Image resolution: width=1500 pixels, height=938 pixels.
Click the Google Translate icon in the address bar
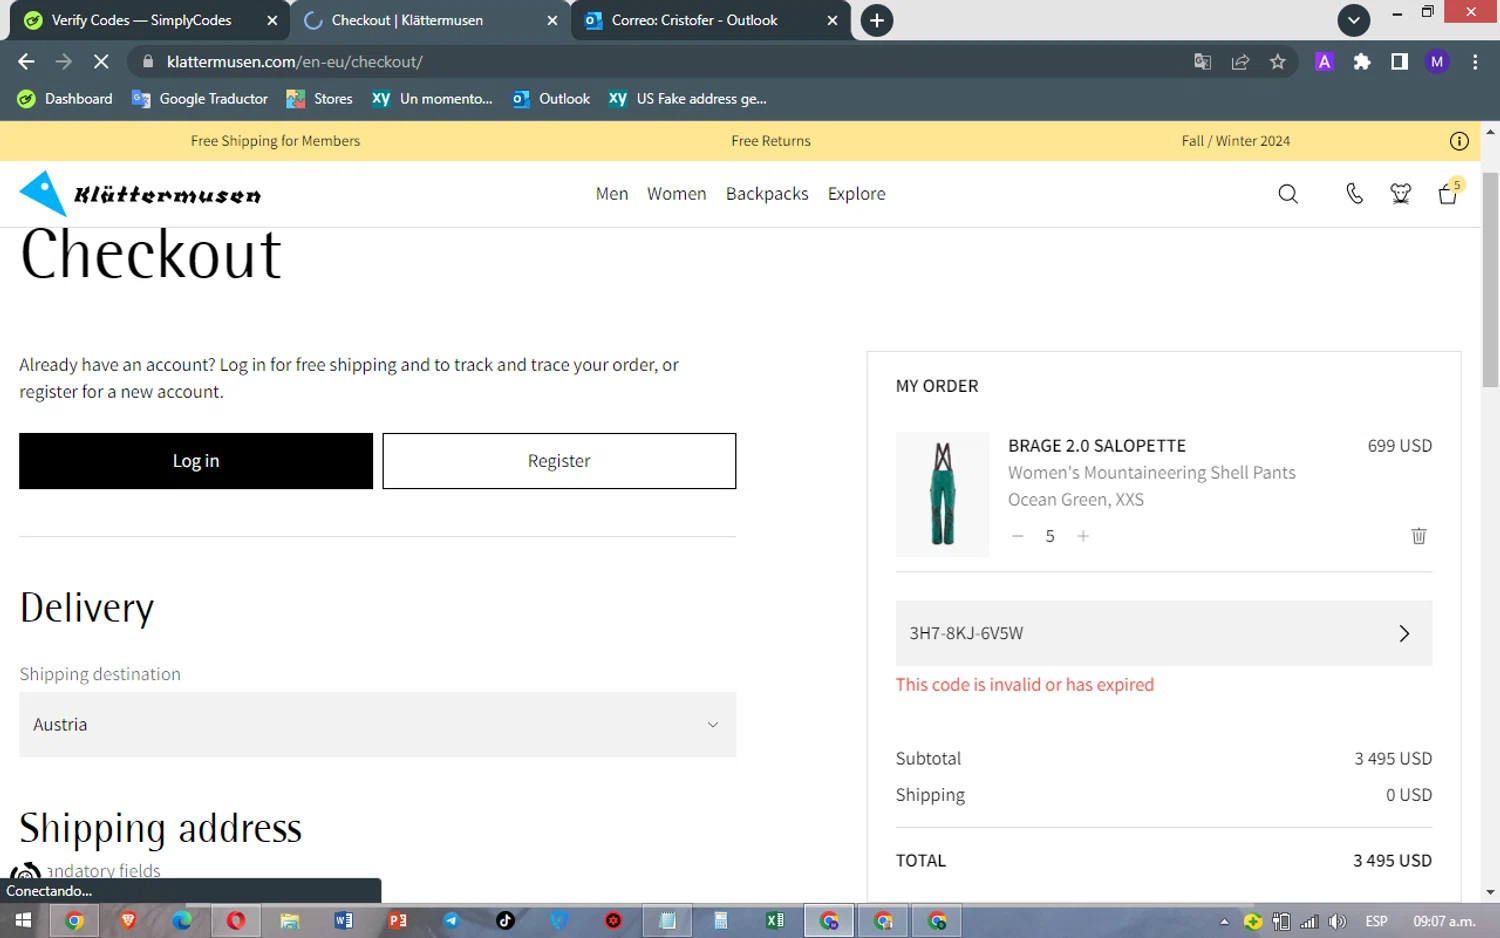(x=1202, y=62)
